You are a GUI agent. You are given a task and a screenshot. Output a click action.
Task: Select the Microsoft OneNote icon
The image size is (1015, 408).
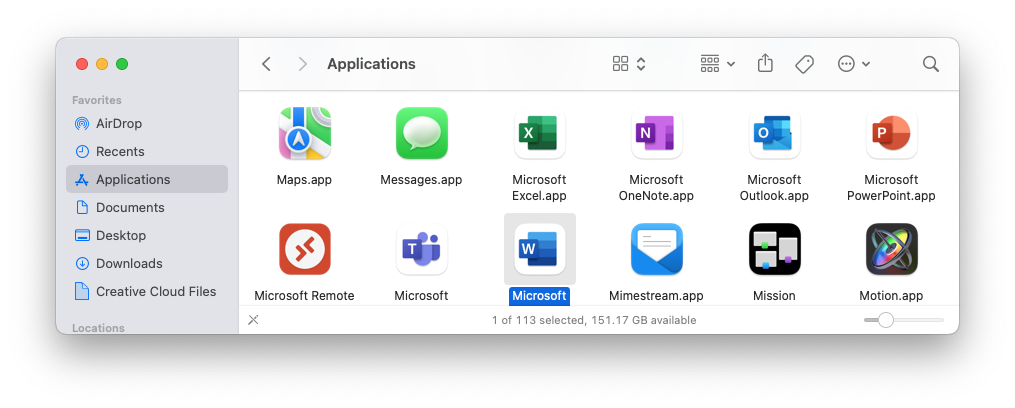coord(656,134)
